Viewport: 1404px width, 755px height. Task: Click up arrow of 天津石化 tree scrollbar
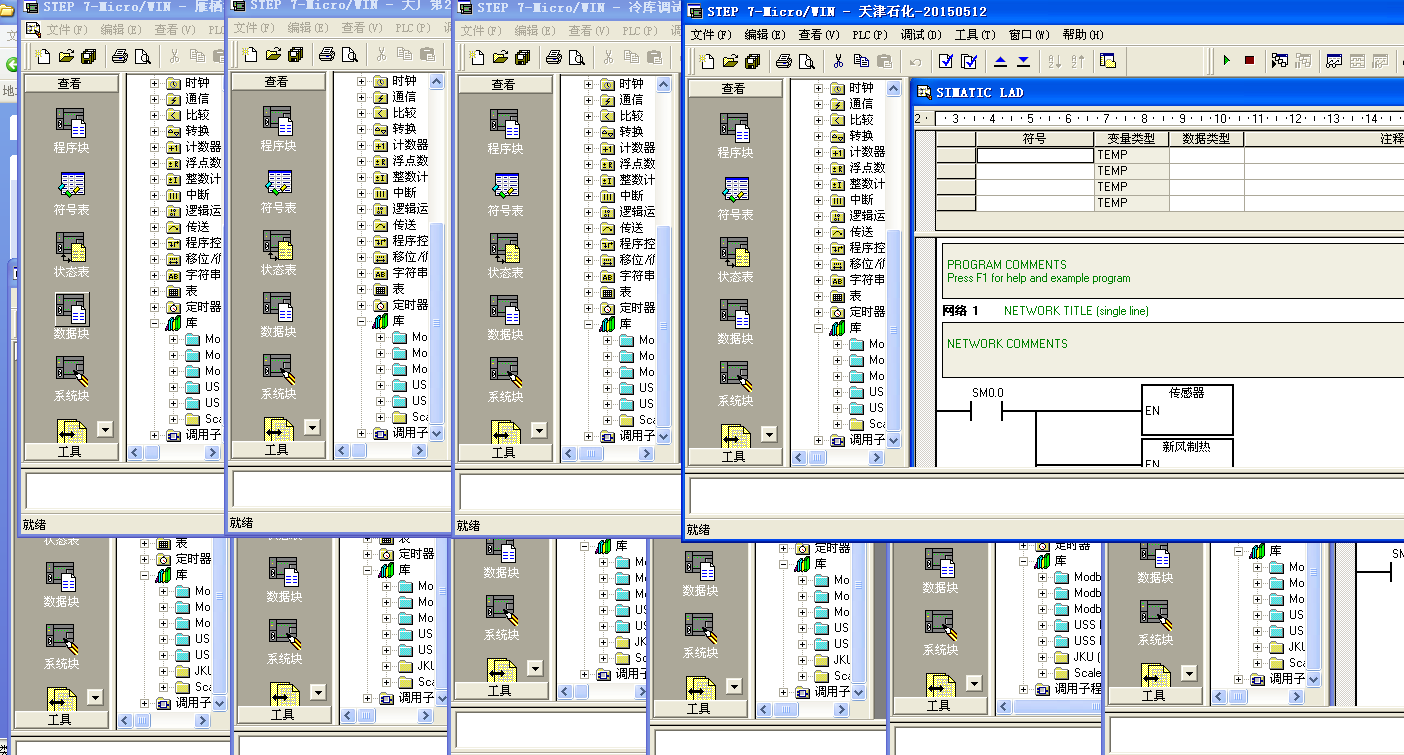[893, 89]
